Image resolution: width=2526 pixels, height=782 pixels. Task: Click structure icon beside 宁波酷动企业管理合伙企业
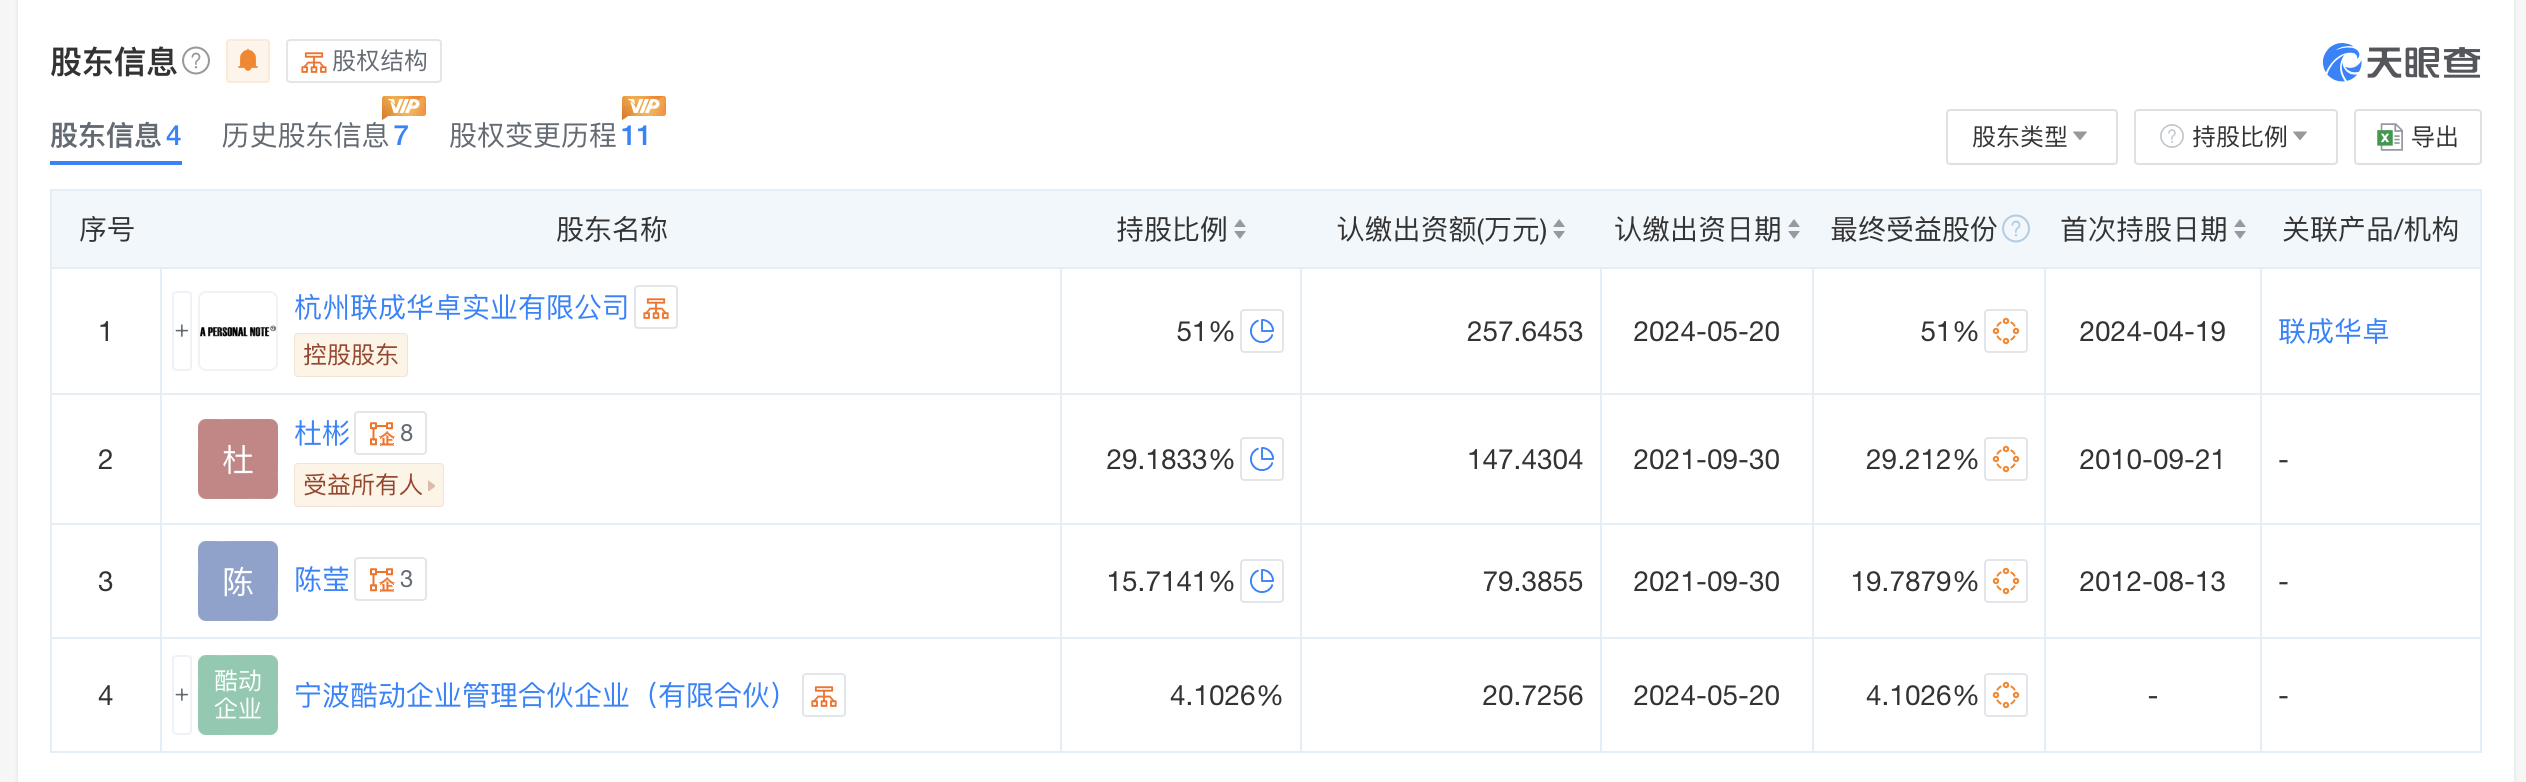click(824, 696)
